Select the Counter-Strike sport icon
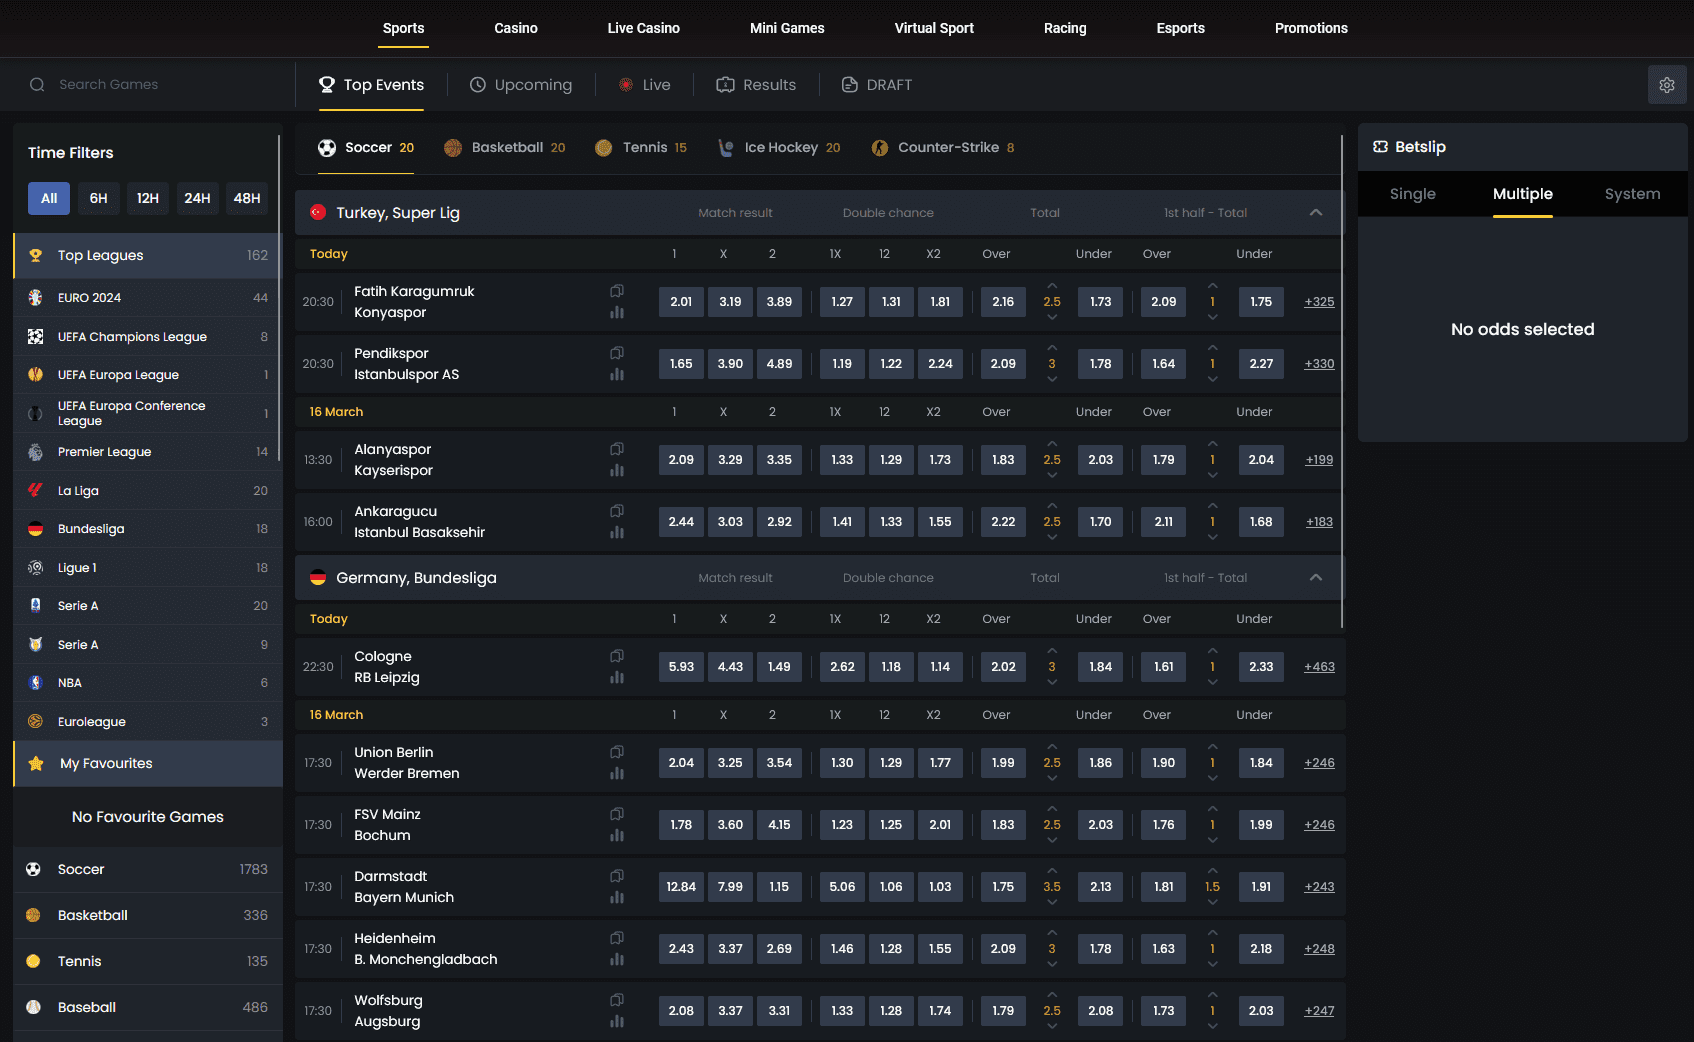 [880, 147]
